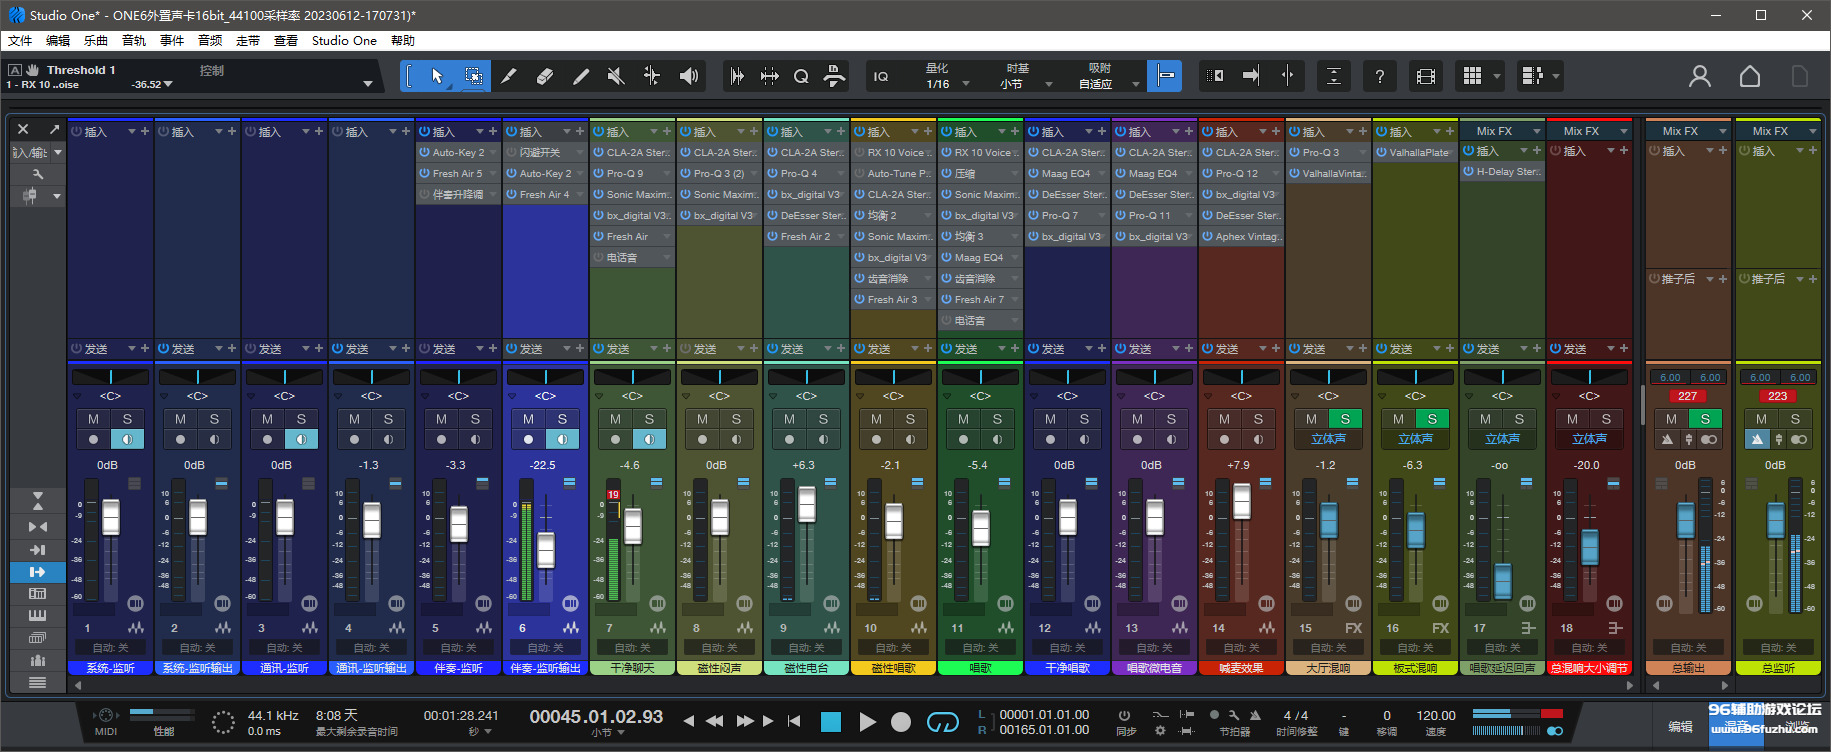This screenshot has height=752, width=1831.
Task: Click the transport Play button
Action: [x=867, y=722]
